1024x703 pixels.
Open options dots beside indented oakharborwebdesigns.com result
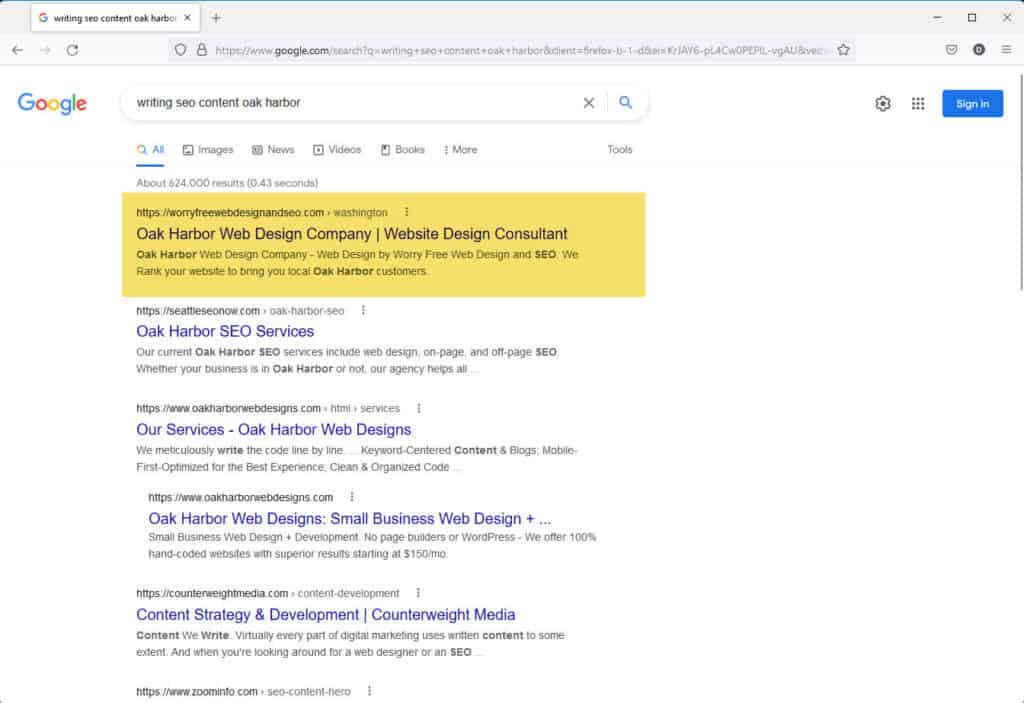click(352, 497)
